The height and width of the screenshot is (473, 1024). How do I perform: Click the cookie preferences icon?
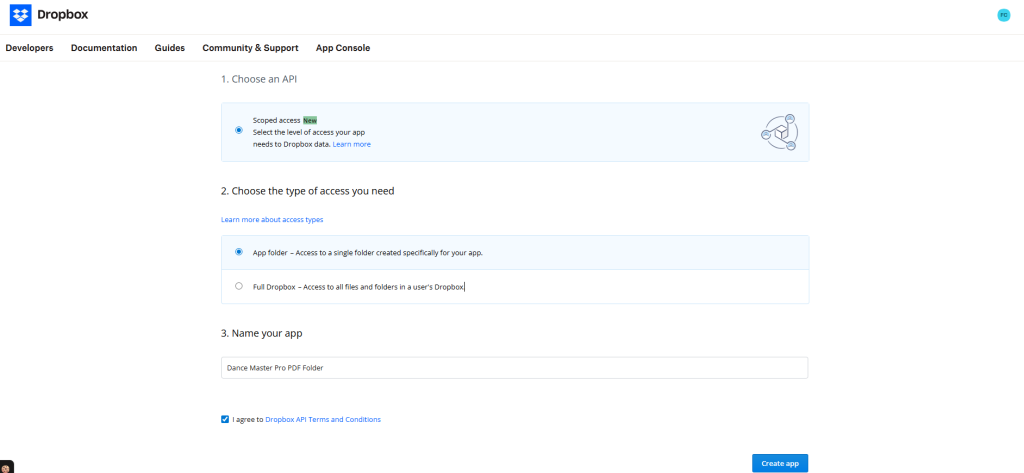click(x=5, y=467)
